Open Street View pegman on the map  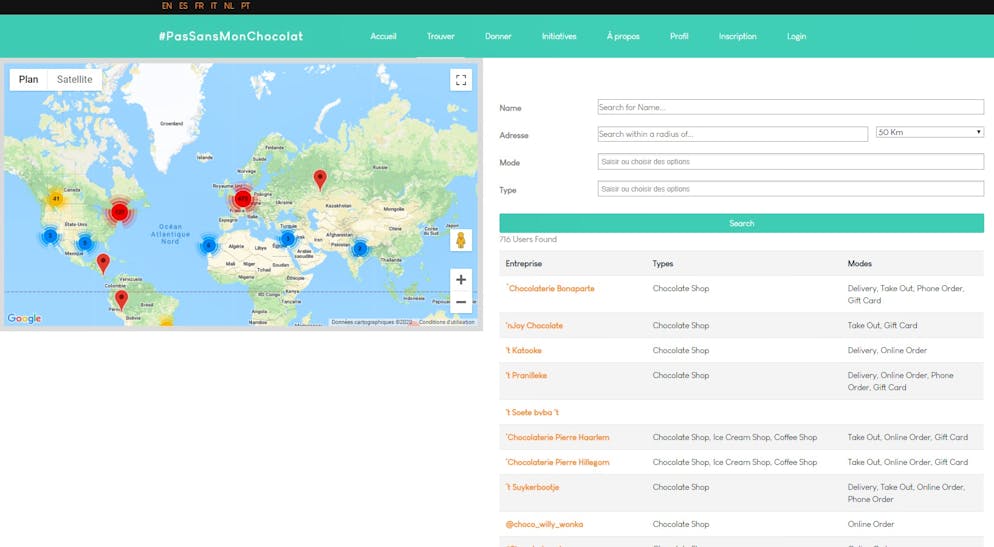coord(461,240)
